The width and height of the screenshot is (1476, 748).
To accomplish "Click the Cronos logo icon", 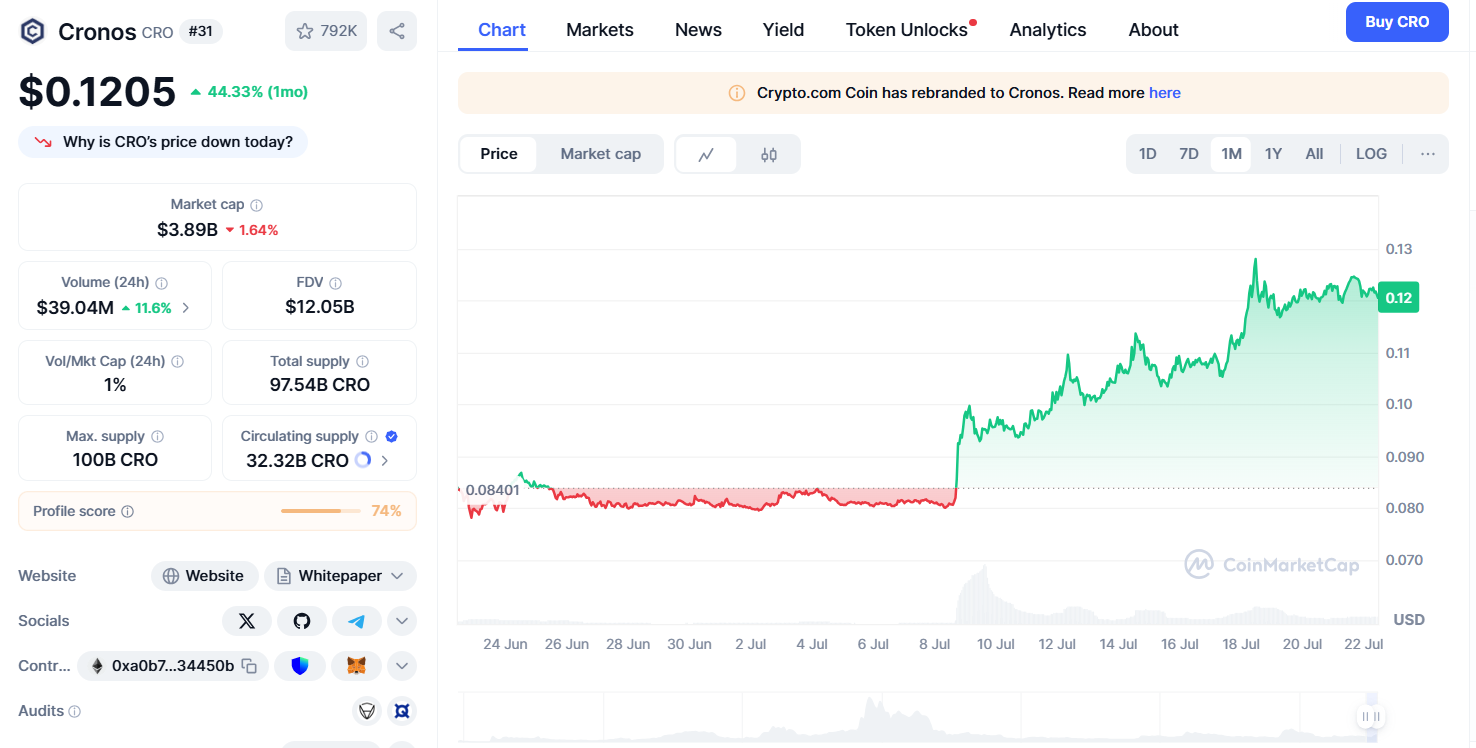I will 33,31.
